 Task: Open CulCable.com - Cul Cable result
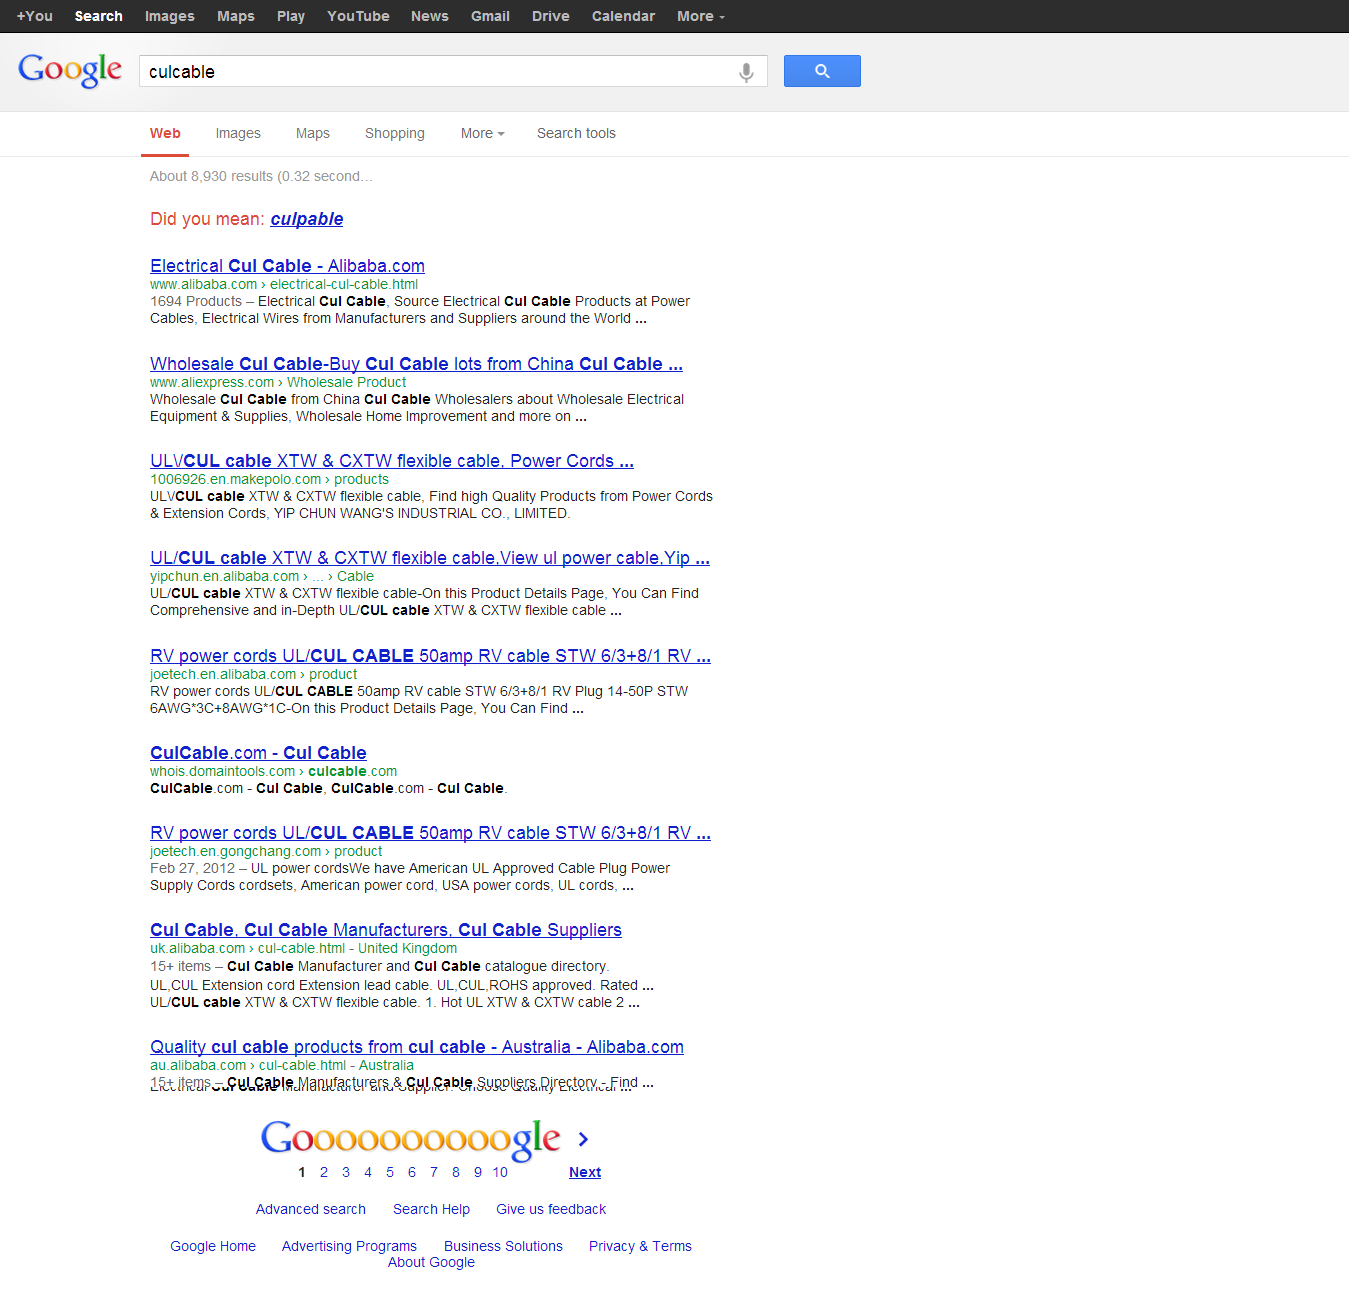pyautogui.click(x=258, y=753)
